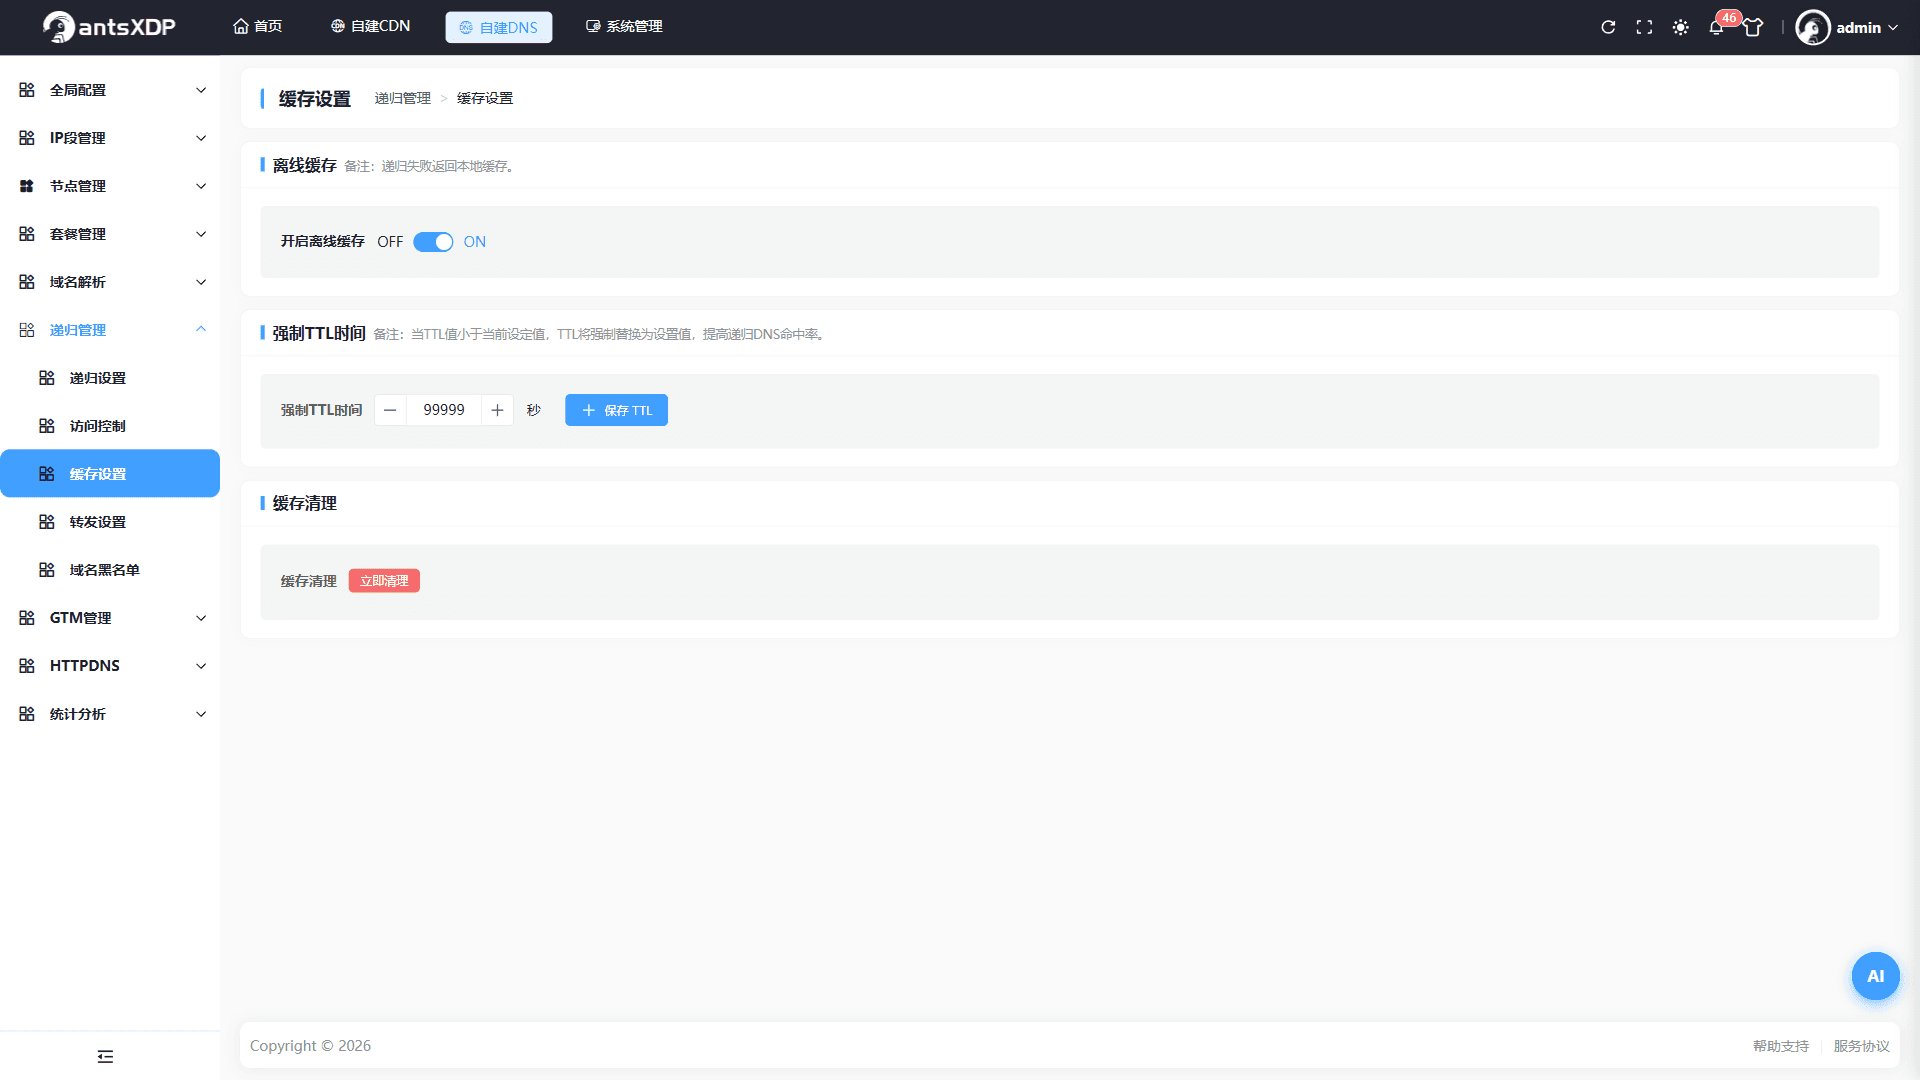Open the 帮助支持 footer link

pyautogui.click(x=1780, y=1046)
